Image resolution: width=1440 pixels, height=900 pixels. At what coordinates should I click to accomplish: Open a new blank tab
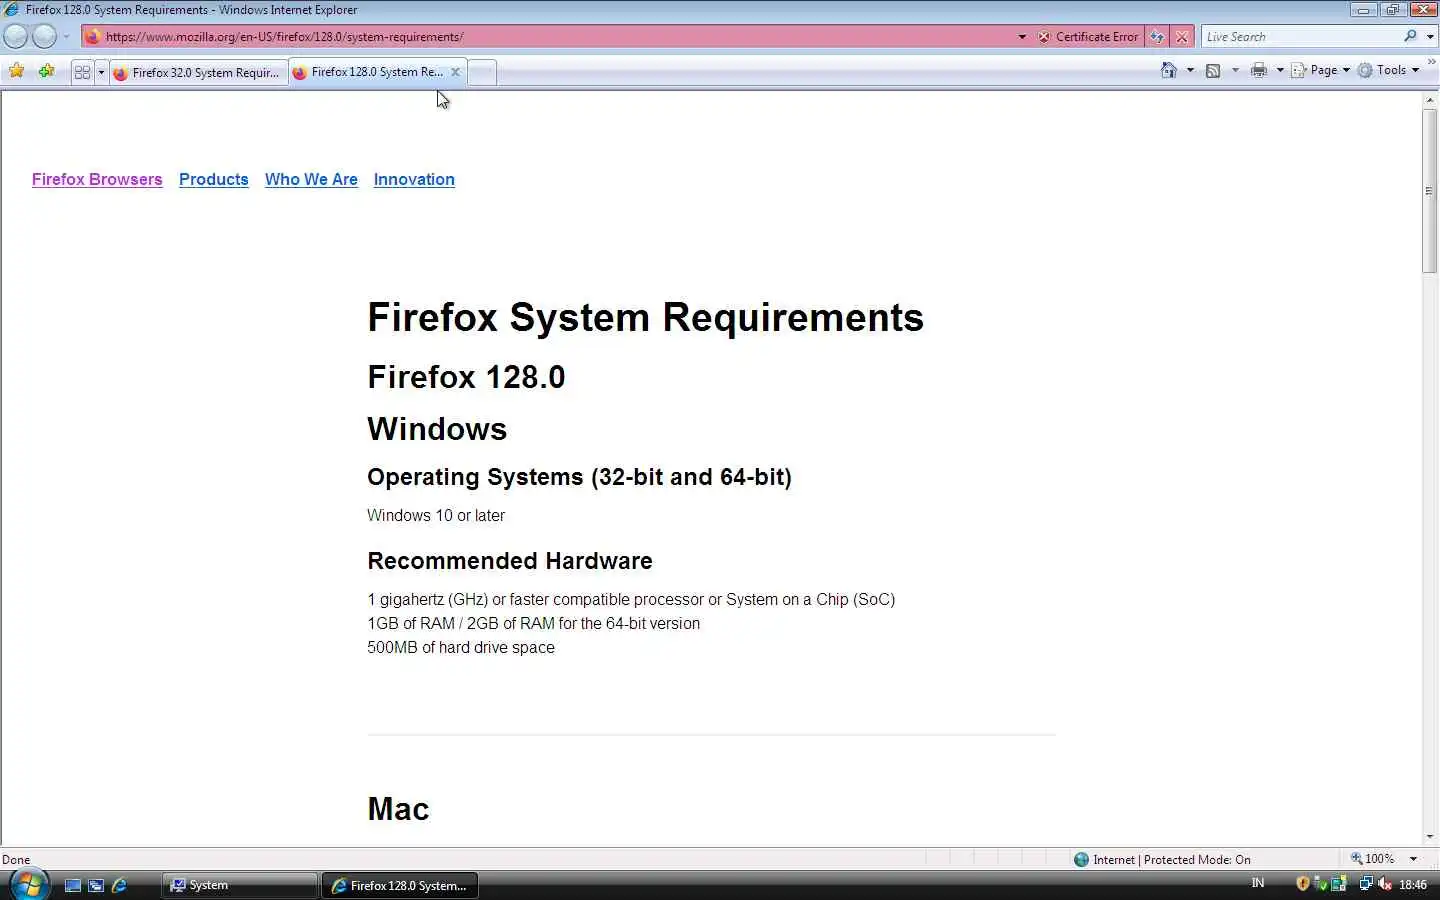point(482,72)
